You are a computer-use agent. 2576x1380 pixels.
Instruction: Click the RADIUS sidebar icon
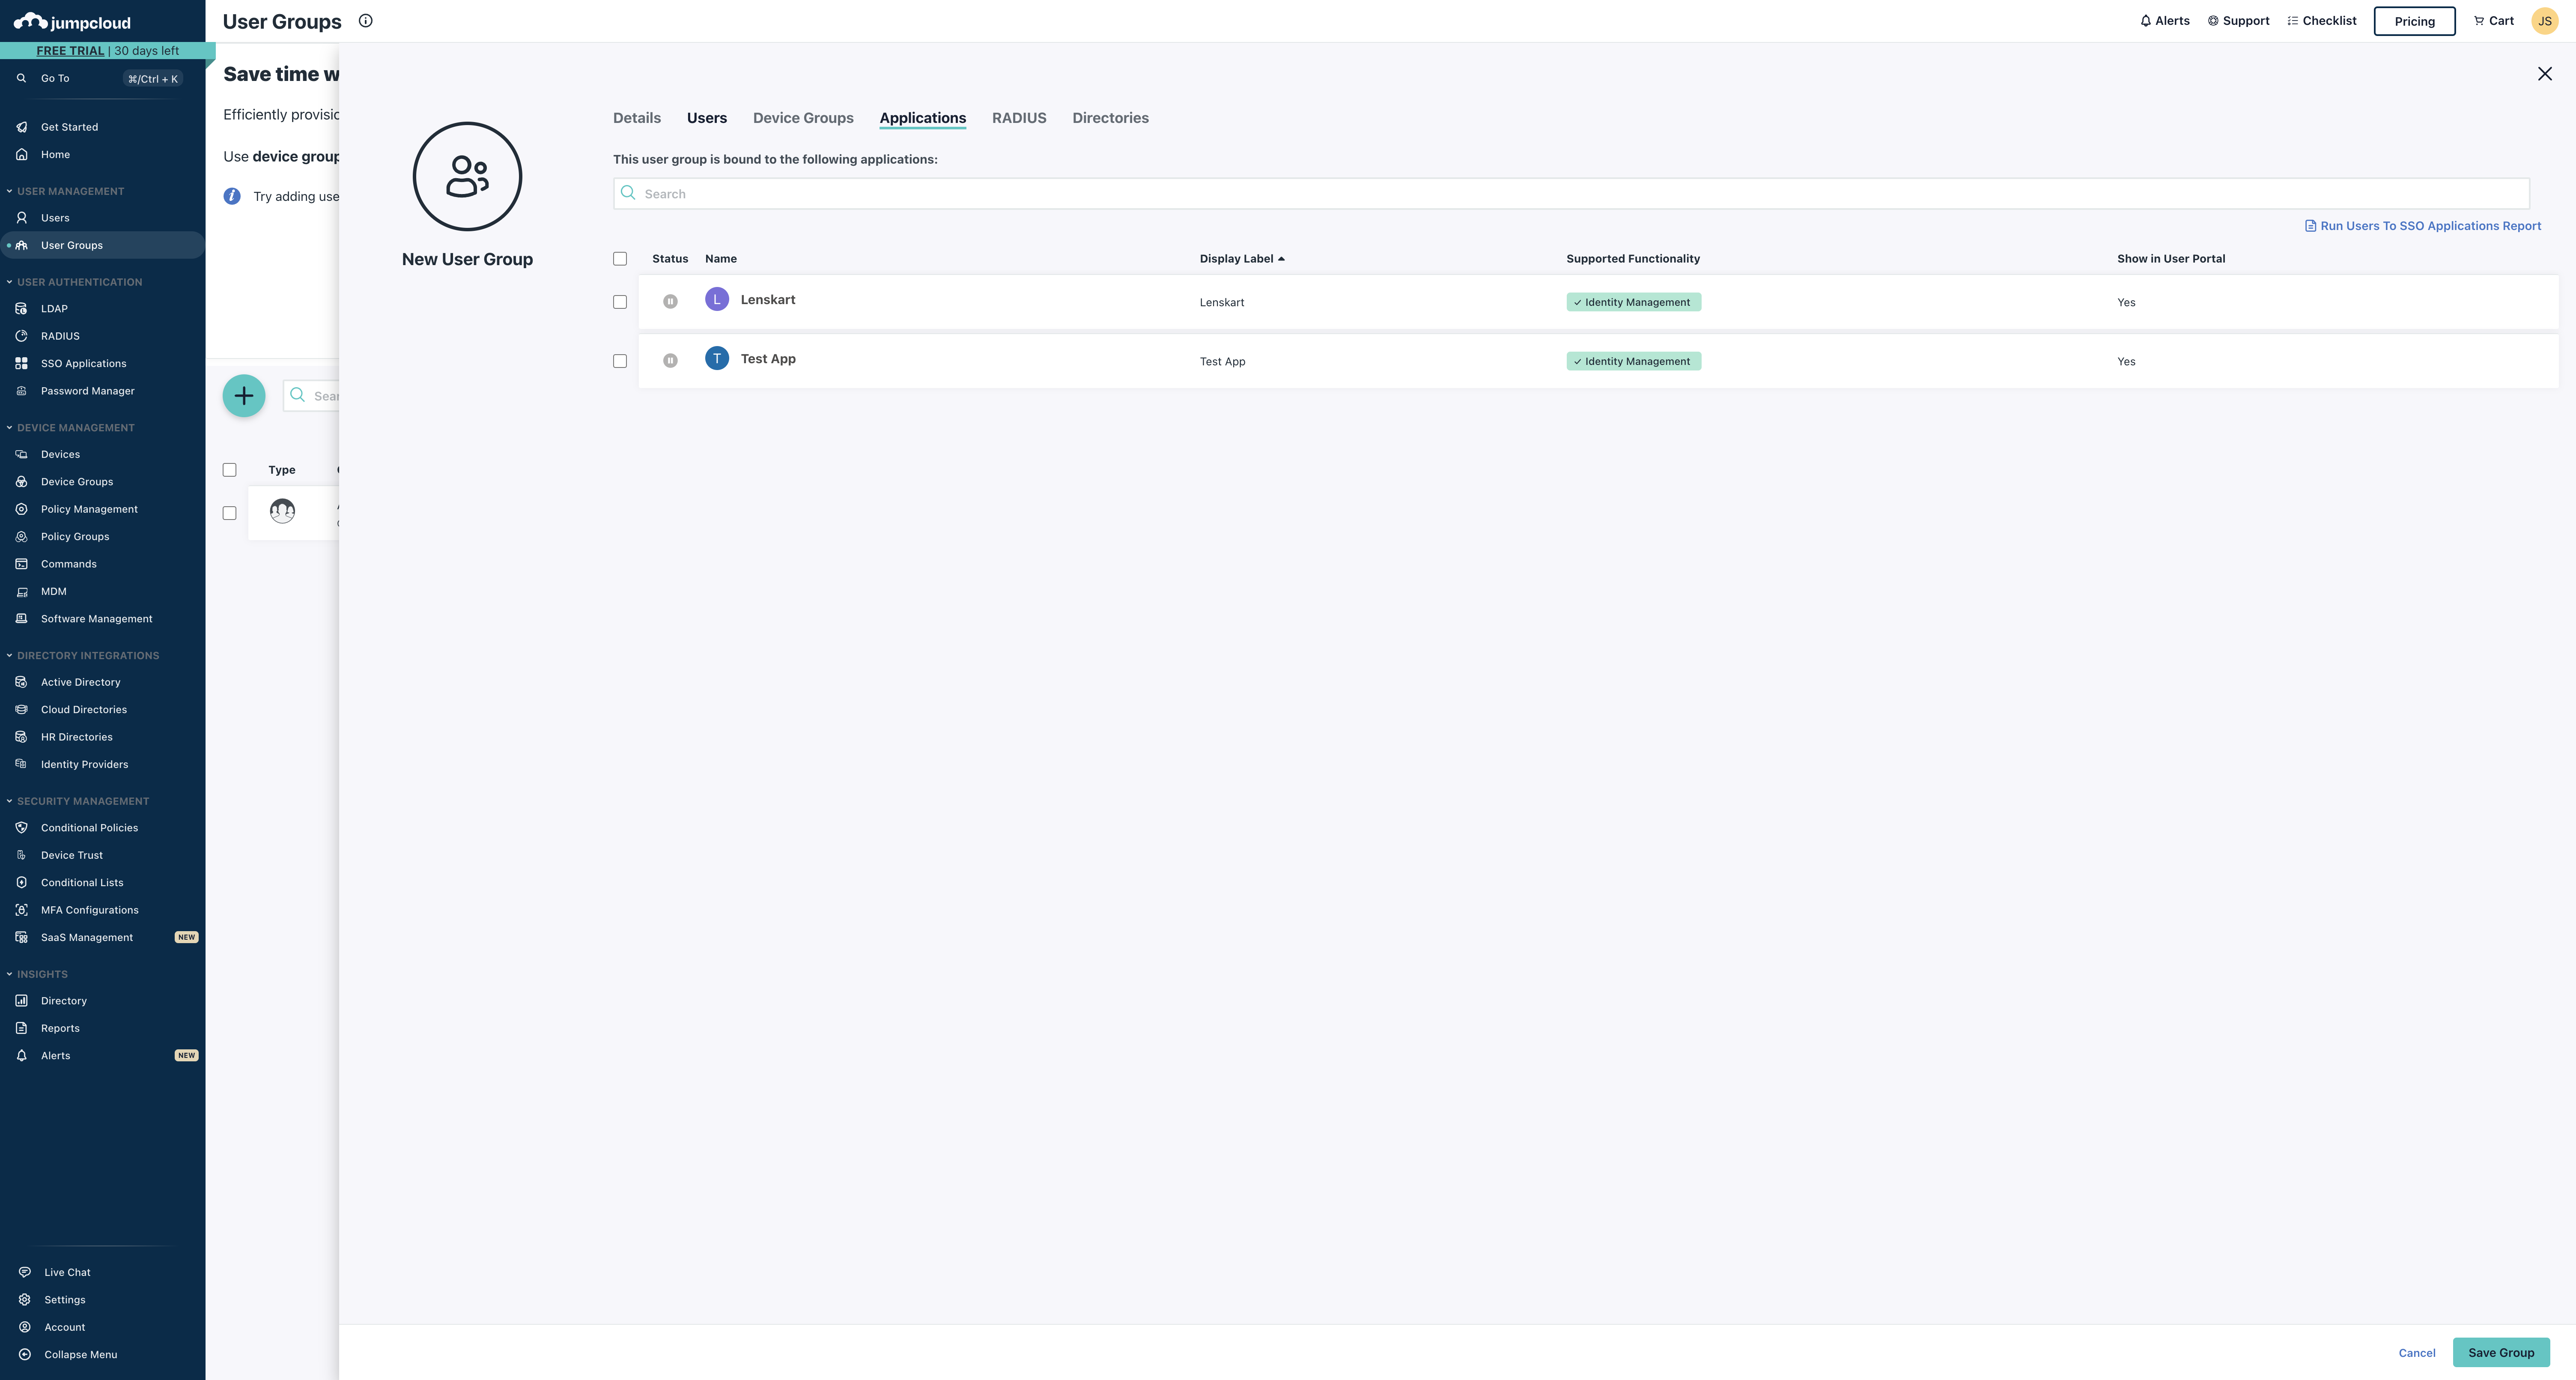coord(21,336)
